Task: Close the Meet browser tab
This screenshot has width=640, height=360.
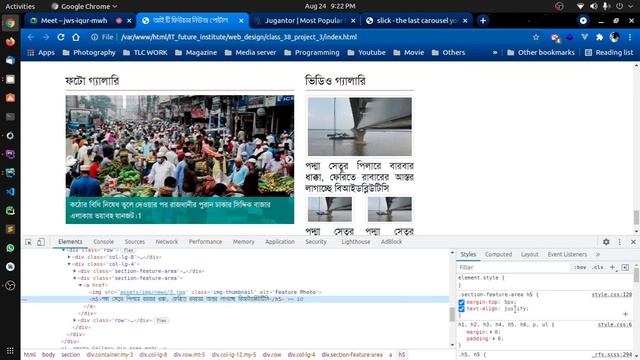Action: [129, 20]
